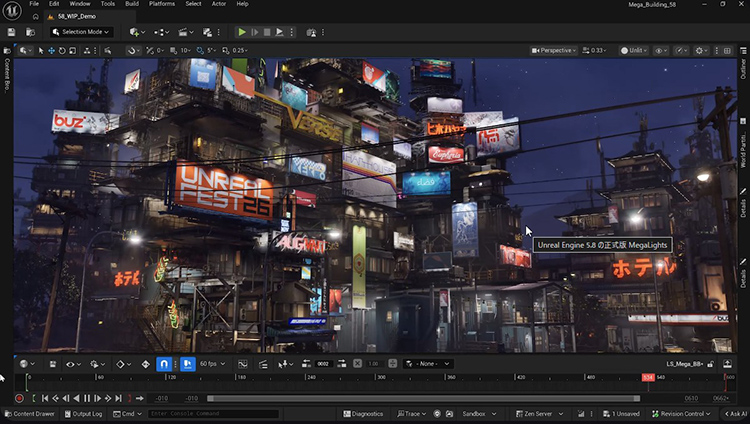Open the viewport performance gauge menu
This screenshot has width=750, height=424.
tap(681, 50)
